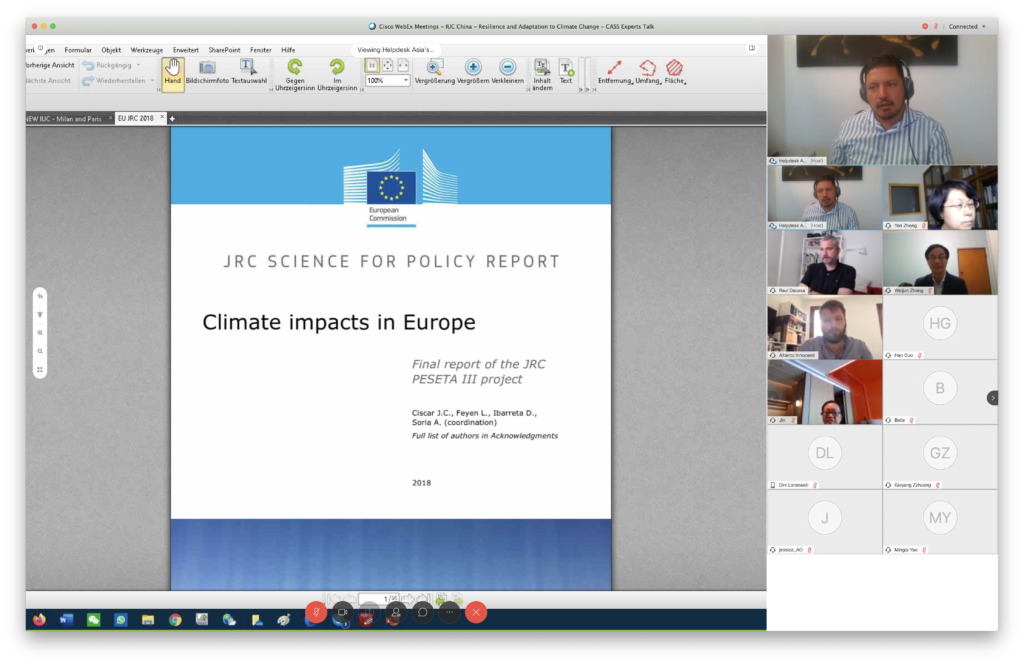Open the 100% zoom level dropdown
Image resolution: width=1024 pixels, height=665 pixels.
coord(405,80)
